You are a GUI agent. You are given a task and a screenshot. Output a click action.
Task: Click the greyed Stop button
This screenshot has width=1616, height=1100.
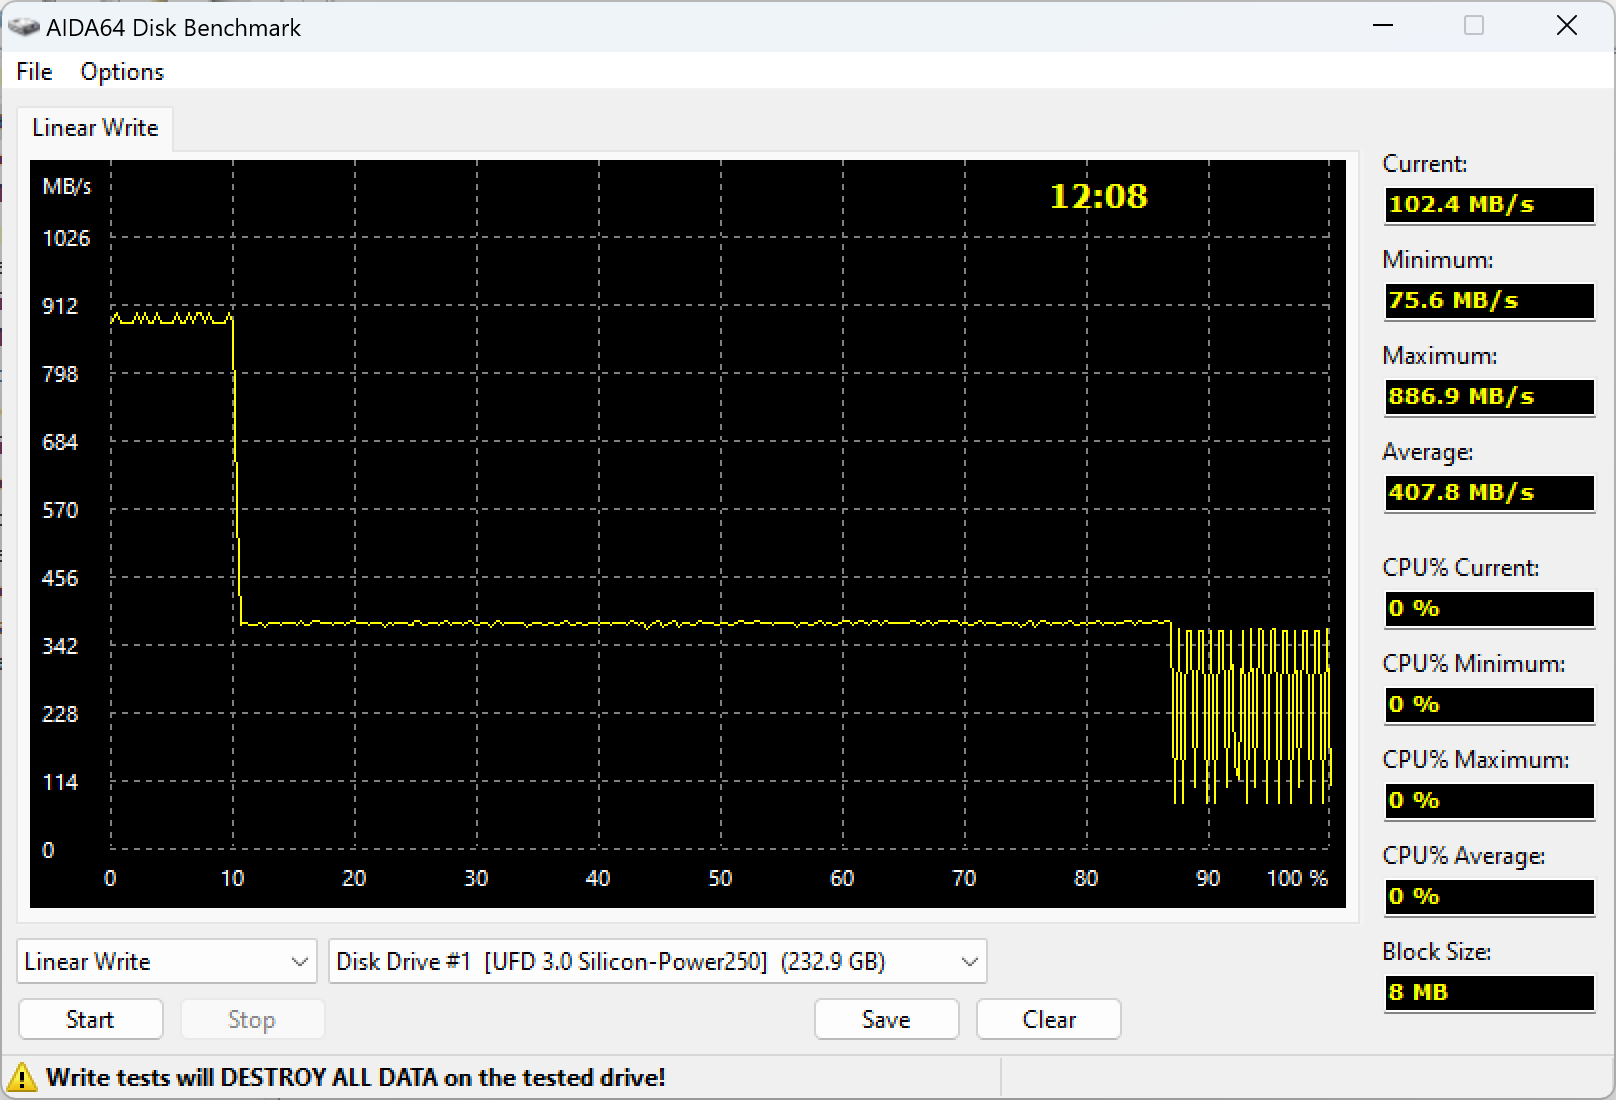tap(251, 1019)
